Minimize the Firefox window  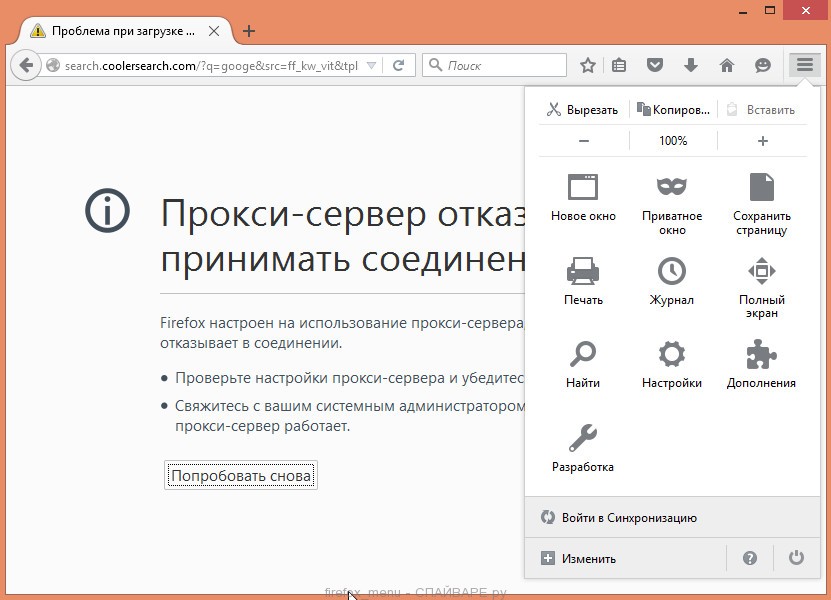pos(743,11)
